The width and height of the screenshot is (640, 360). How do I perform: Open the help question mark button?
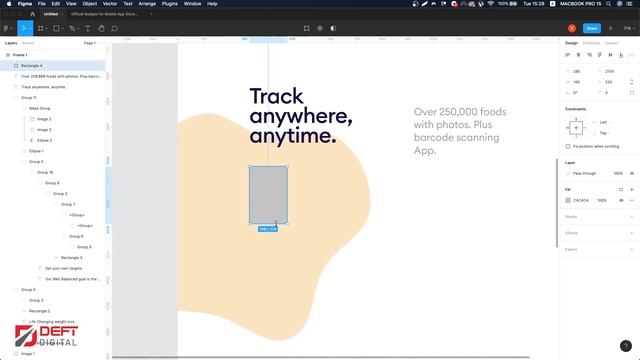pyautogui.click(x=626, y=346)
